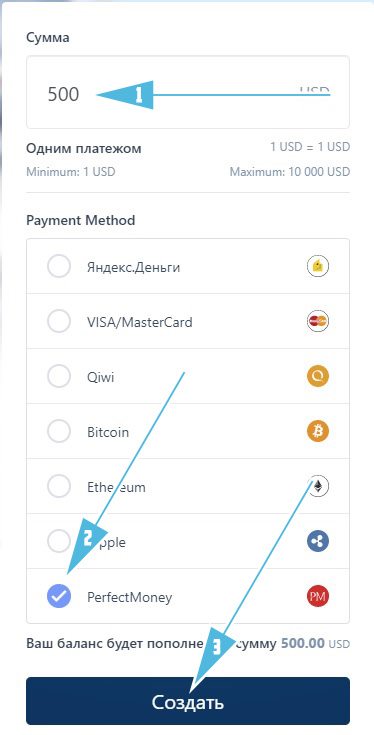Click the blue Ripple icon
This screenshot has width=374, height=735.
tap(318, 541)
